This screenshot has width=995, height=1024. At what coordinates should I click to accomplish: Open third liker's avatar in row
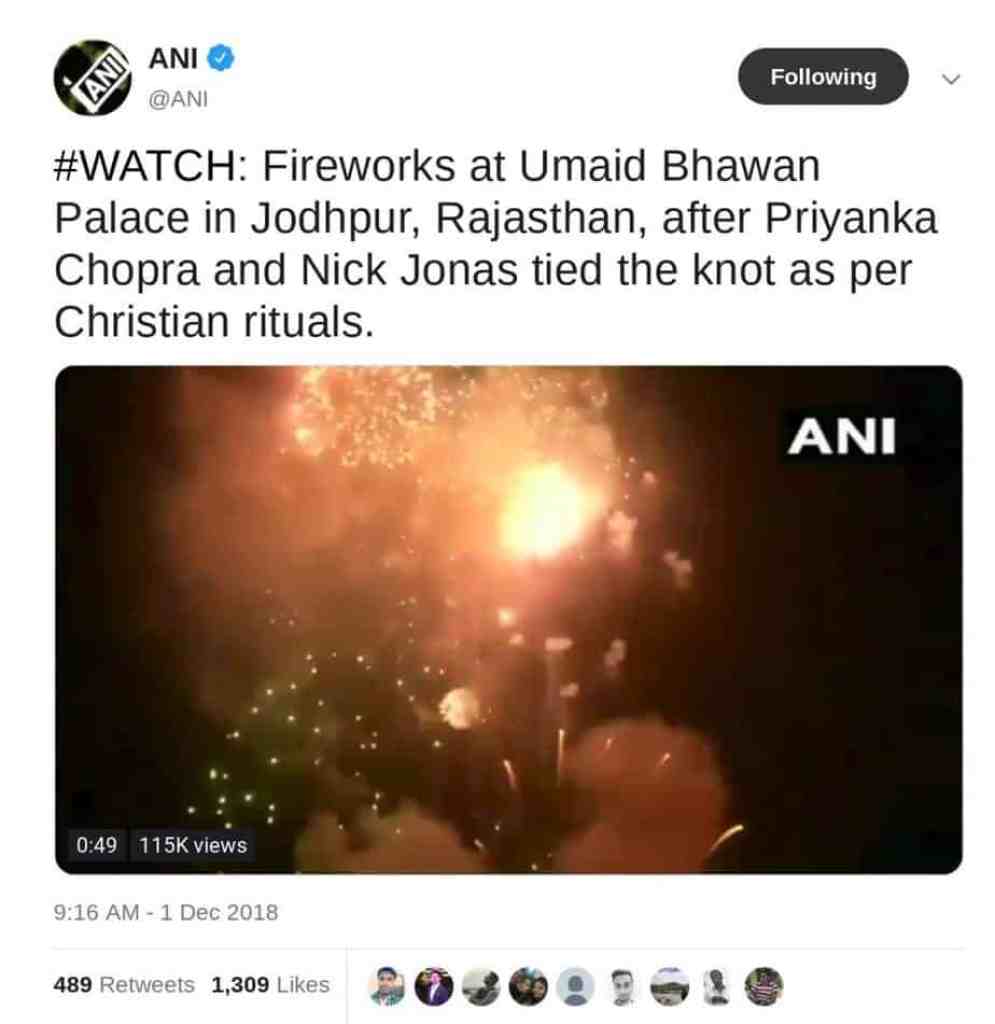(x=481, y=985)
